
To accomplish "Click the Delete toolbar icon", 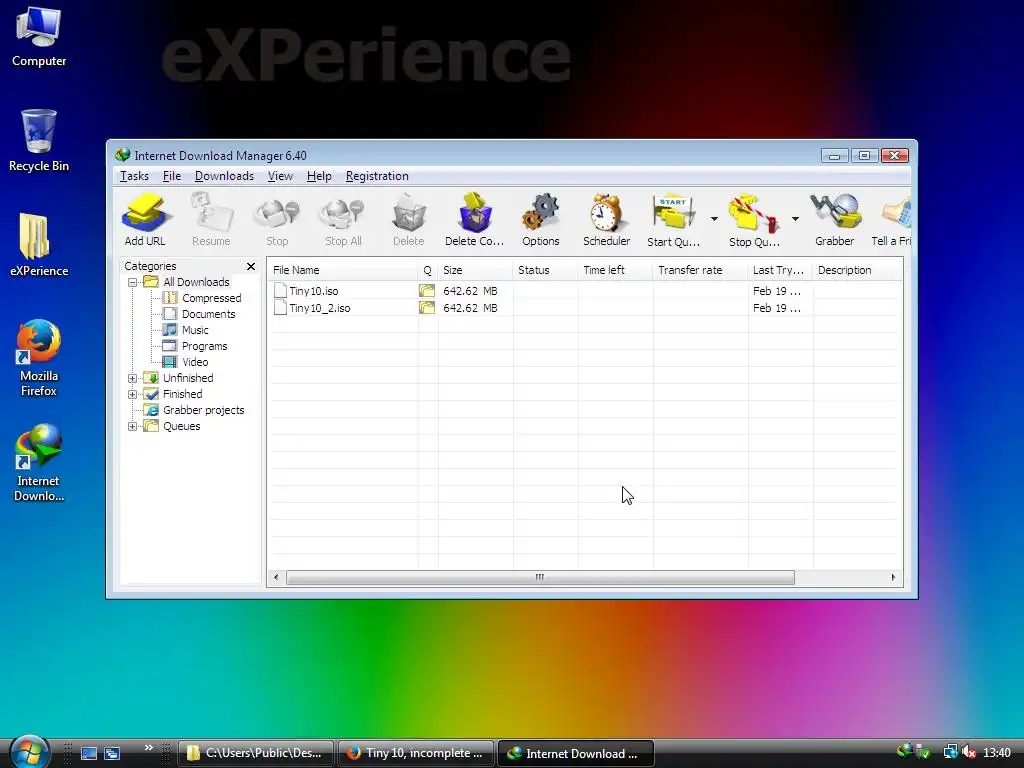I will click(x=409, y=219).
